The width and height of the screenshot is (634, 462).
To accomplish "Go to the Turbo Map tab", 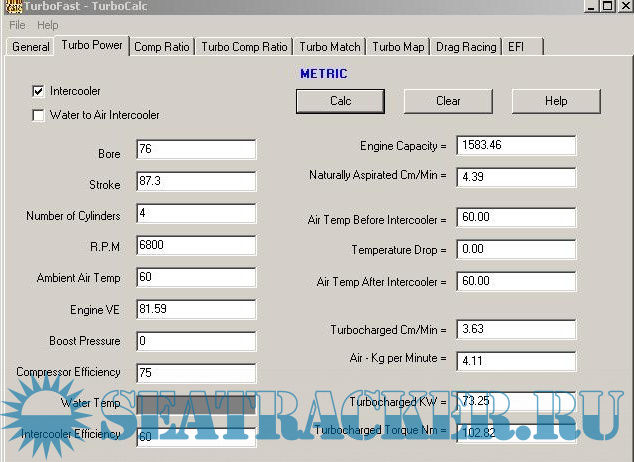I will [398, 47].
